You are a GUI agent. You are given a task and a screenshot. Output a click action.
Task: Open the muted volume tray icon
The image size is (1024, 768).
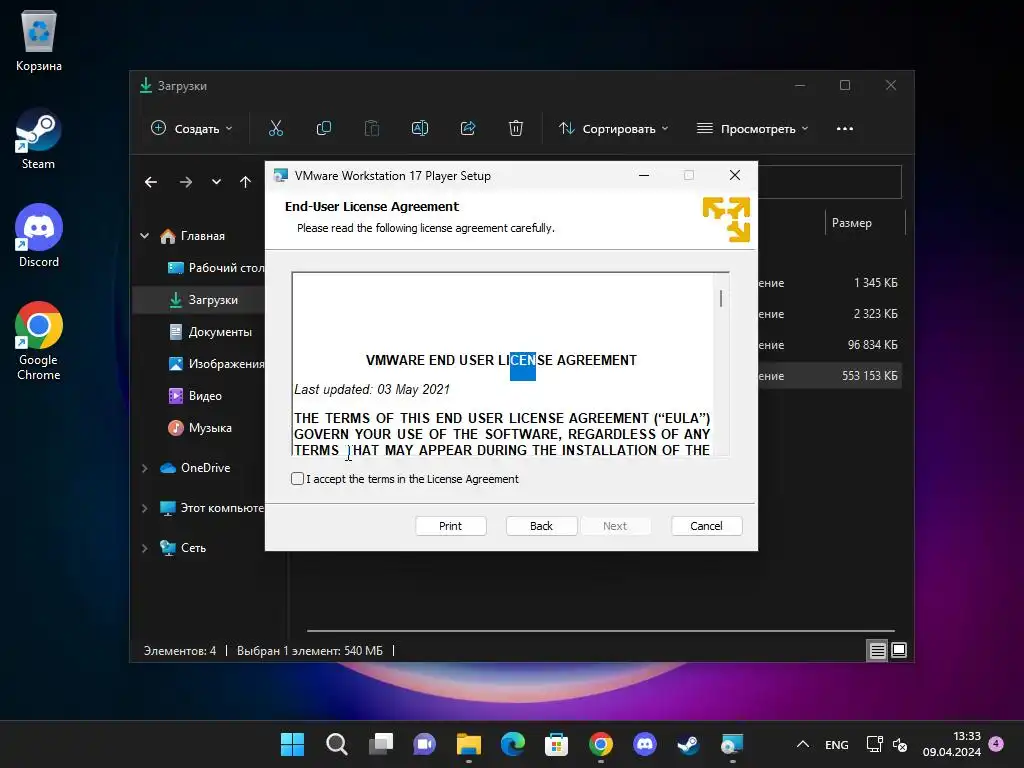900,744
